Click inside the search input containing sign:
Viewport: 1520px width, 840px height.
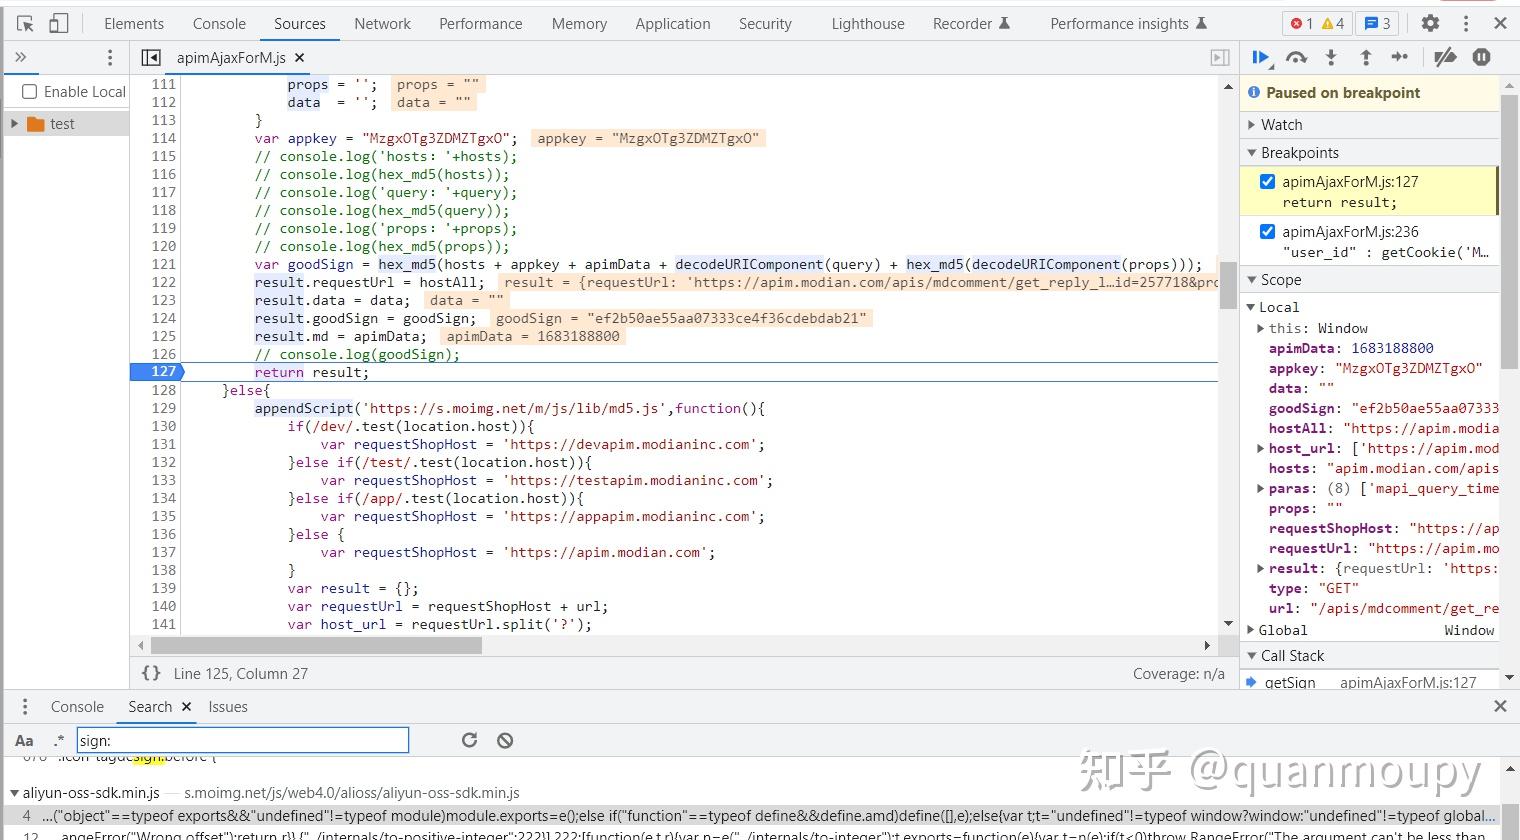coord(240,740)
